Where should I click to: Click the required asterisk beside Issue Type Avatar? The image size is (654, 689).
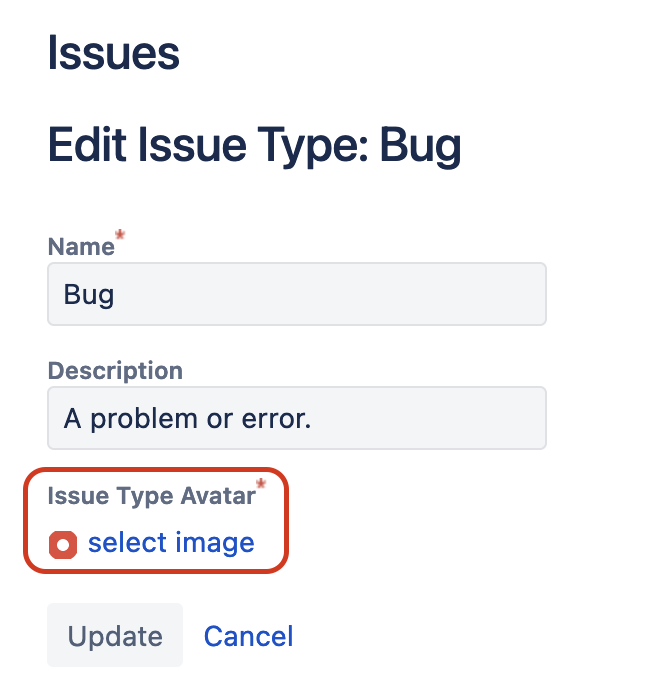pyautogui.click(x=261, y=483)
